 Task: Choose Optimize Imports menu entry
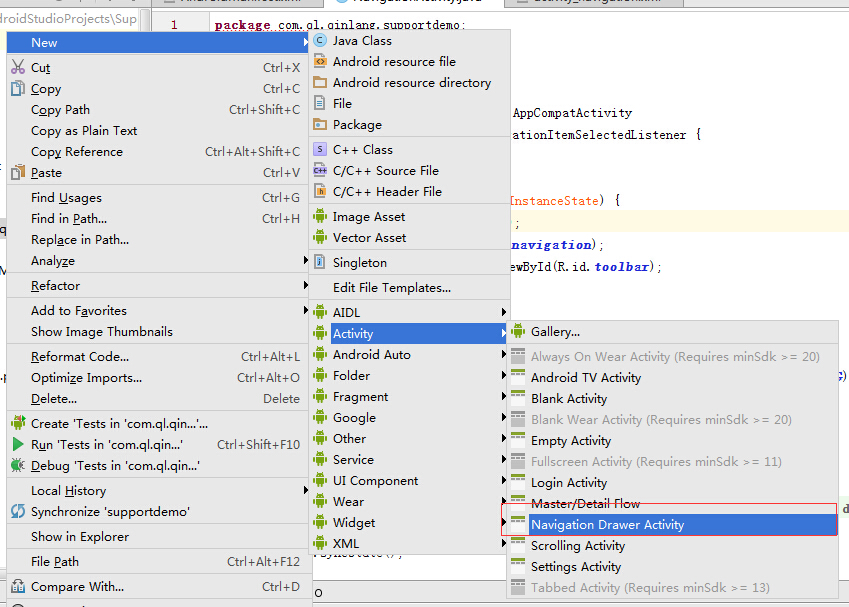[x=158, y=377]
